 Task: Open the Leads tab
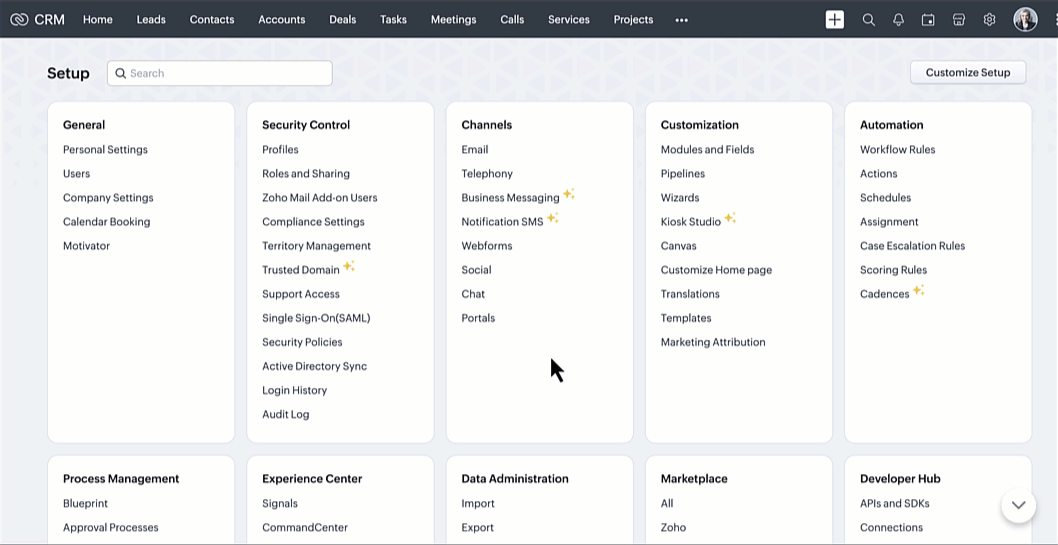[151, 19]
